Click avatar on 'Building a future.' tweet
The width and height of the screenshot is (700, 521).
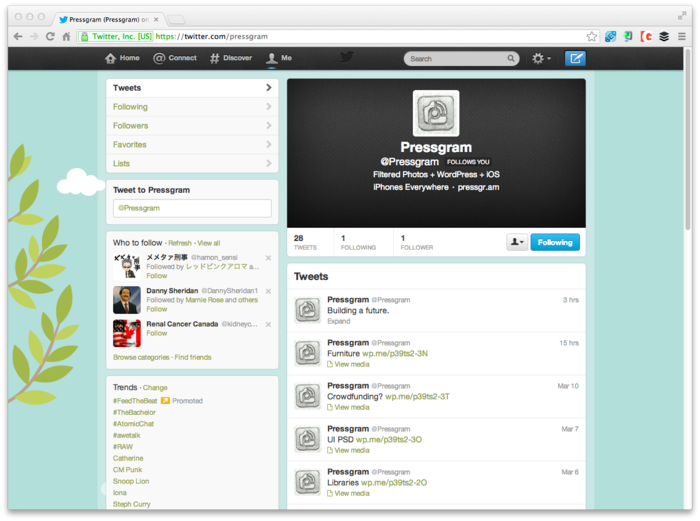point(308,310)
